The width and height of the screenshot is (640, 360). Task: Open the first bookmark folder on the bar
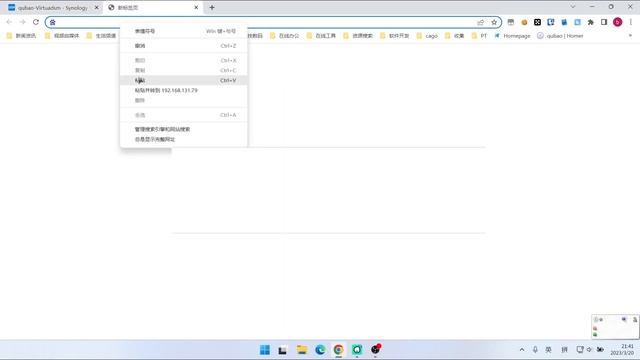[x=22, y=36]
